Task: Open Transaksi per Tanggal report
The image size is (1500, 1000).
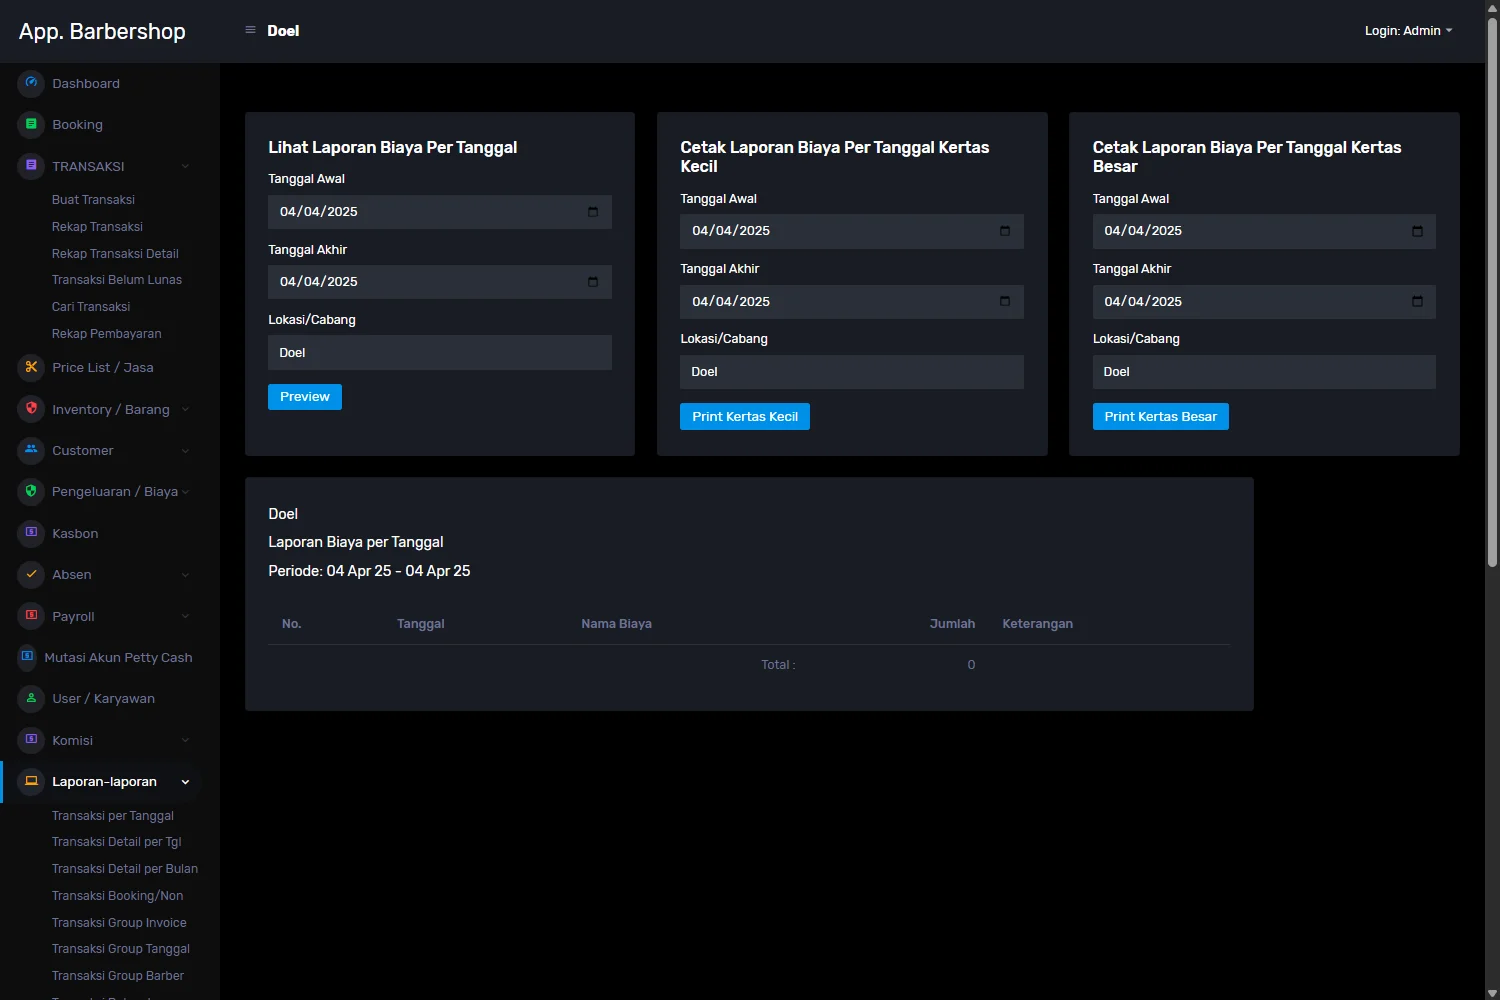Action: pyautogui.click(x=113, y=816)
